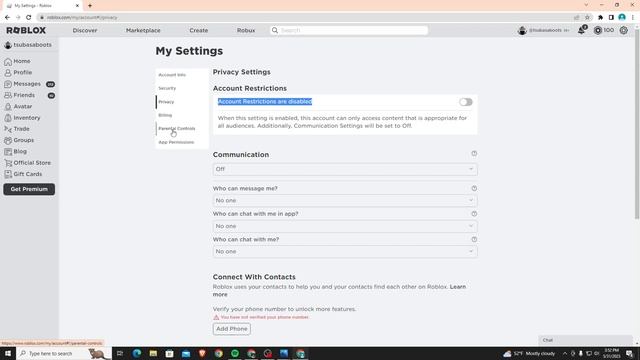Open File Explorer from taskbar
This screenshot has width=640, height=360.
pos(153,353)
